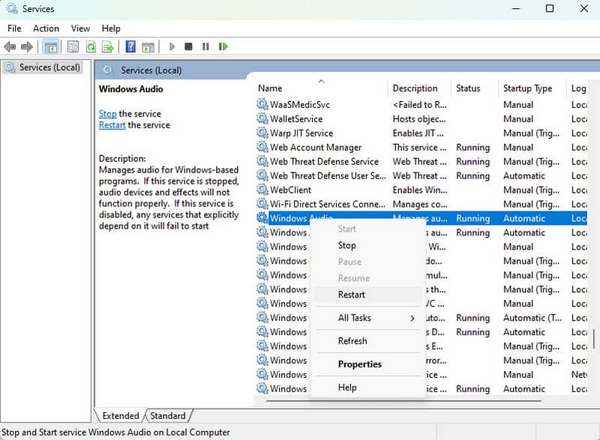600x440 pixels.
Task: Click the Refresh toolbar icon
Action: click(91, 47)
